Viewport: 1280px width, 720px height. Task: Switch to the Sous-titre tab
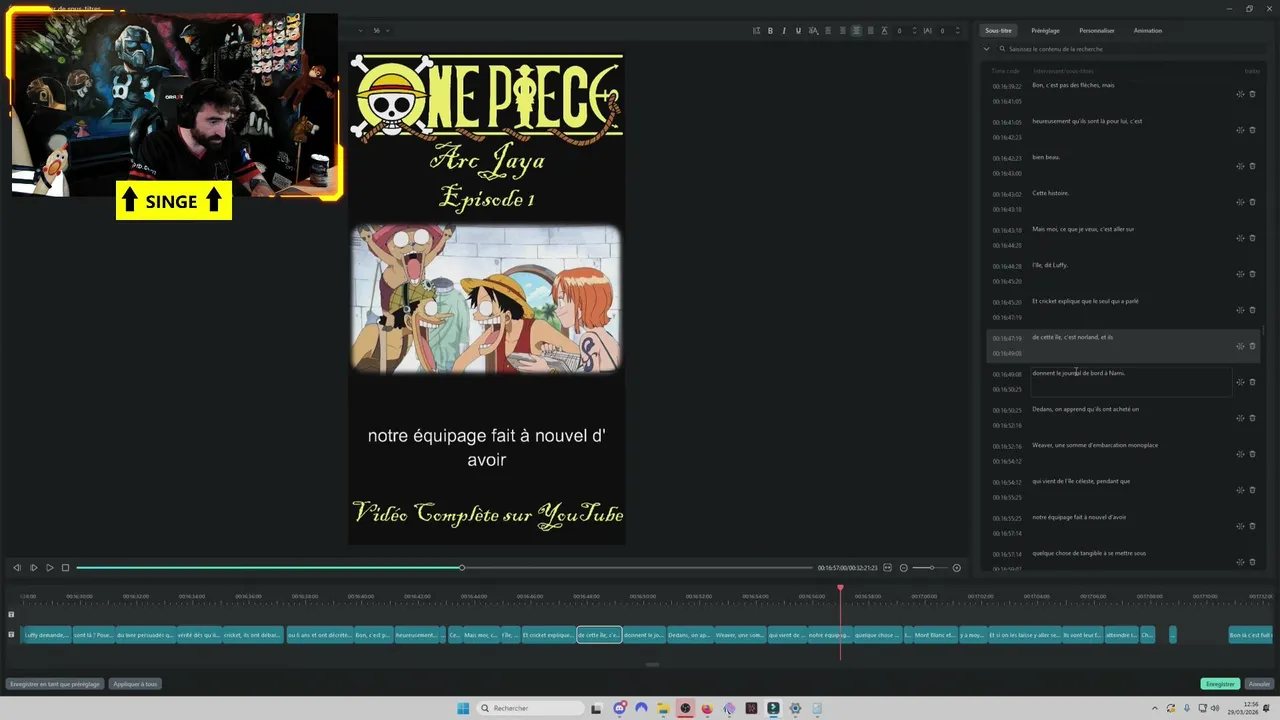click(998, 31)
